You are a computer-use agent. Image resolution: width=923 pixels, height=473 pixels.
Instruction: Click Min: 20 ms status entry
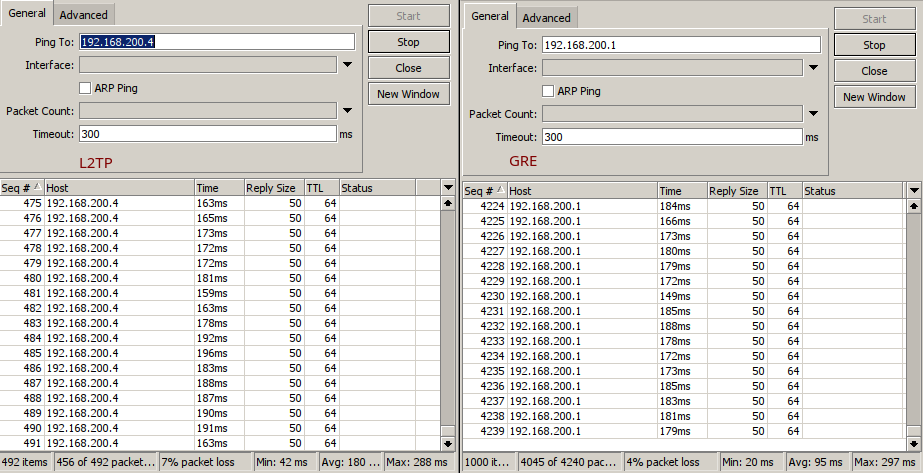click(752, 462)
